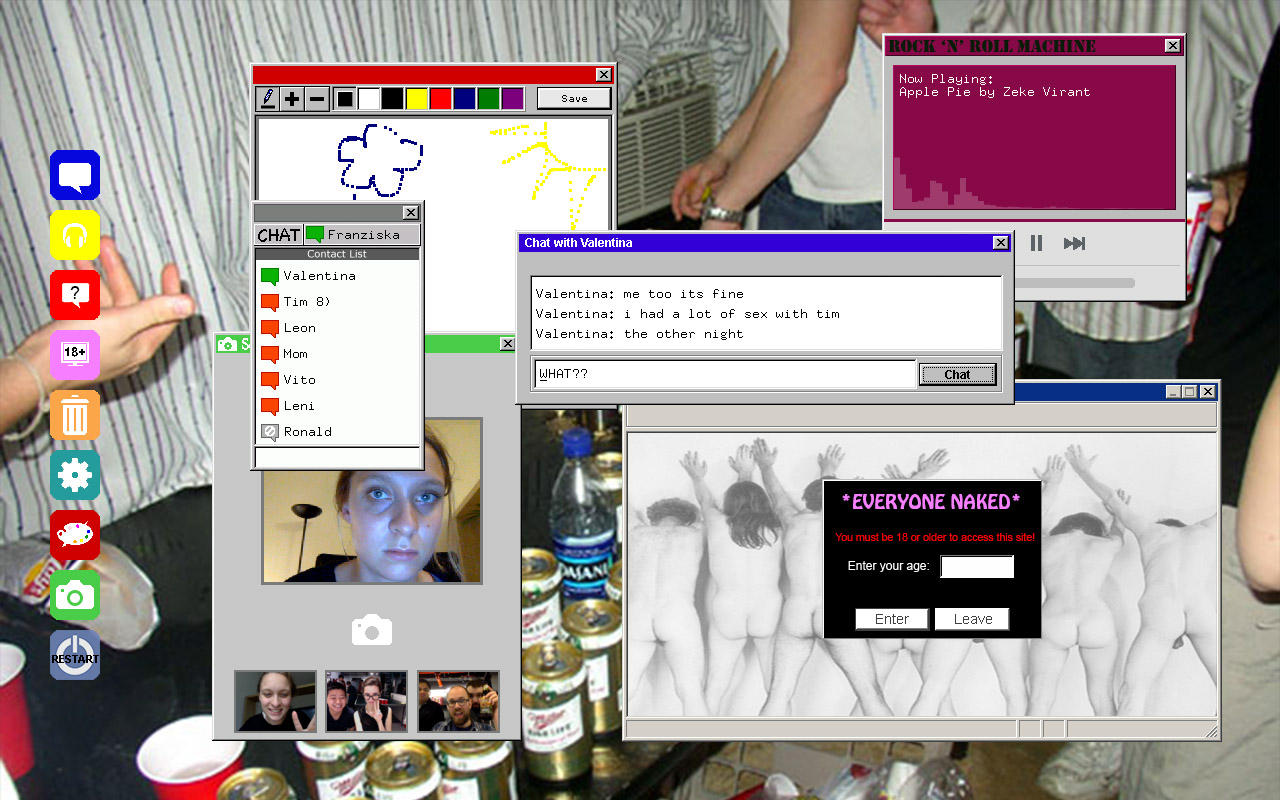
Task: Take a photo with the camera shutter
Action: click(x=372, y=630)
